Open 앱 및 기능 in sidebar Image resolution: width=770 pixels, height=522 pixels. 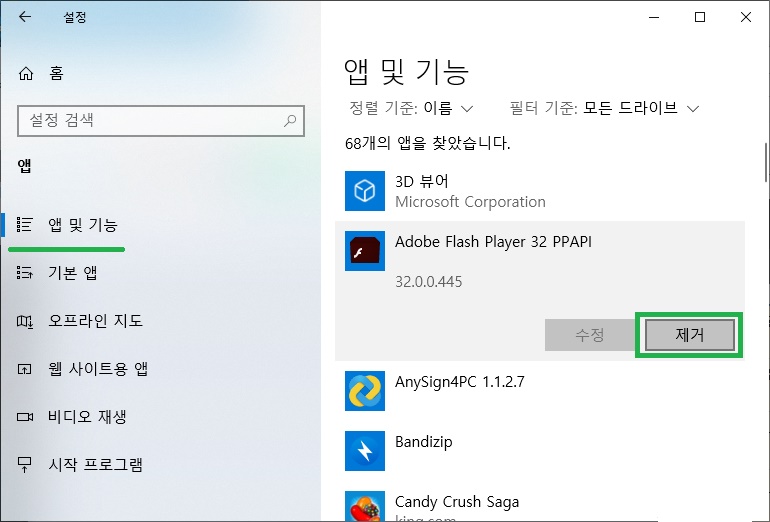click(82, 225)
